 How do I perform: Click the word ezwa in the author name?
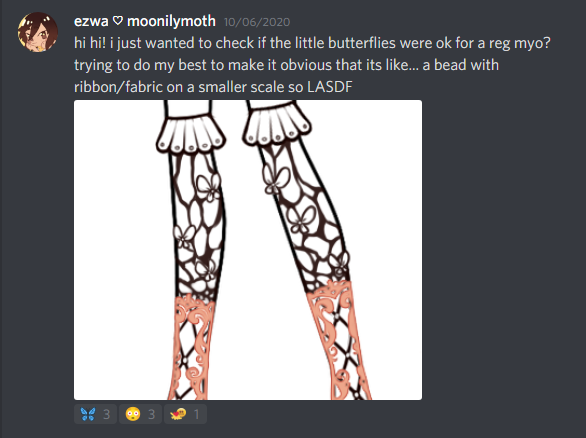[91, 21]
